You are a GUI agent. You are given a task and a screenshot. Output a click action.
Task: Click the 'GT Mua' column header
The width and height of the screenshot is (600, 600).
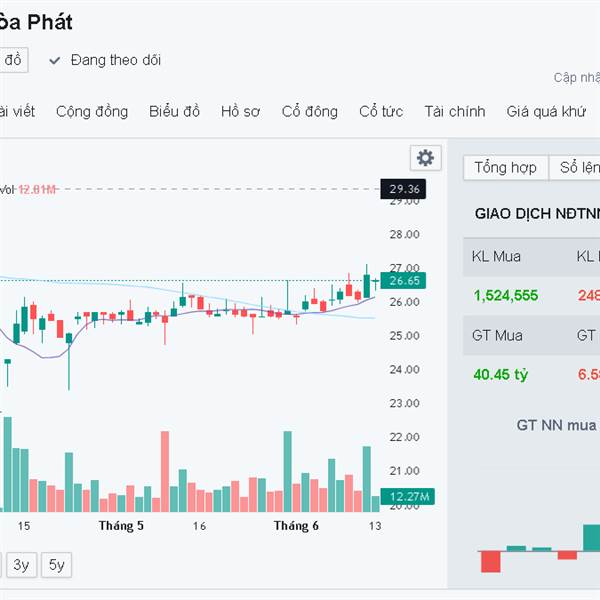click(497, 336)
